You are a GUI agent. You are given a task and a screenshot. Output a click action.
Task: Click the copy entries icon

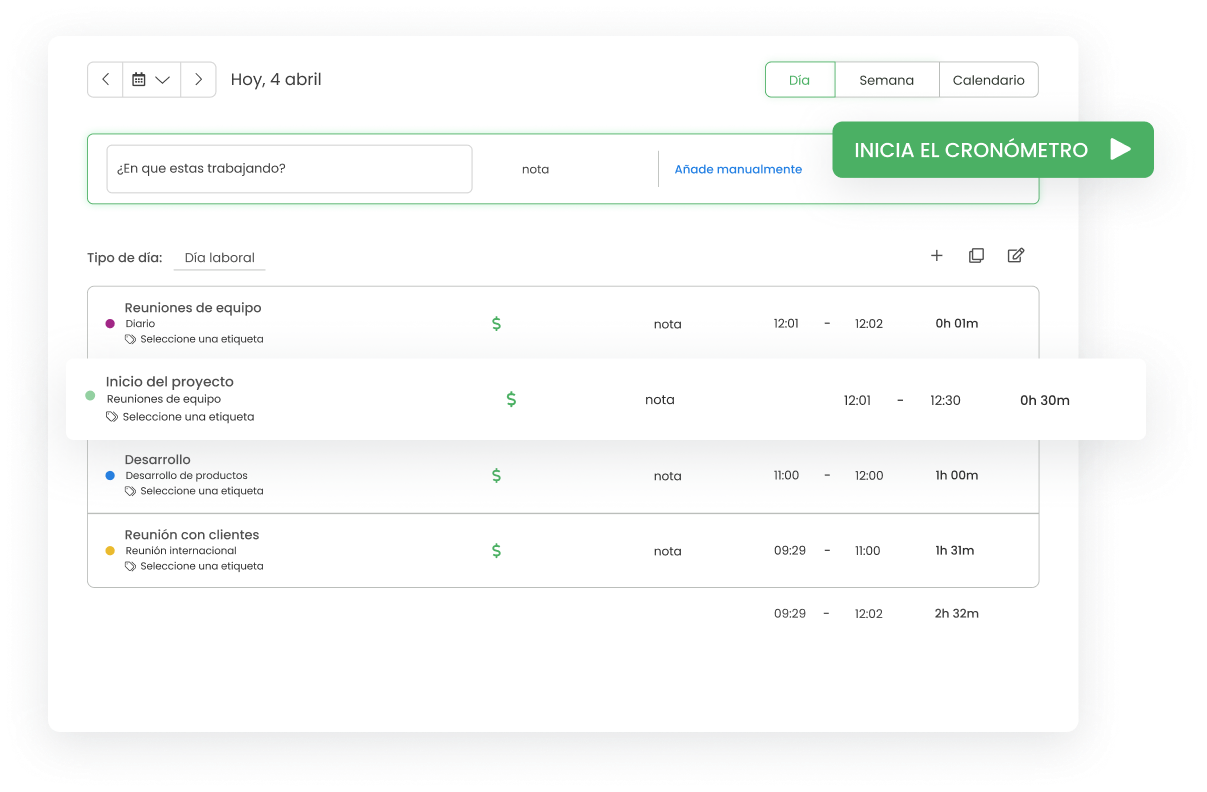click(976, 256)
